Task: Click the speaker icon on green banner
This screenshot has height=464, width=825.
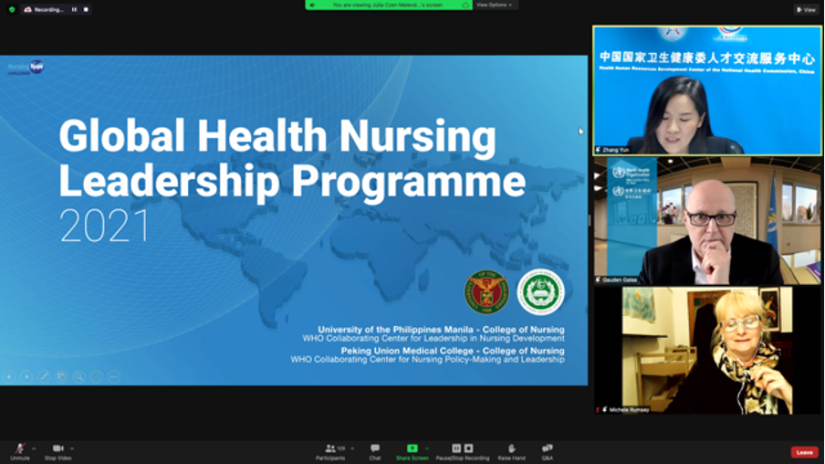Action: tap(313, 5)
